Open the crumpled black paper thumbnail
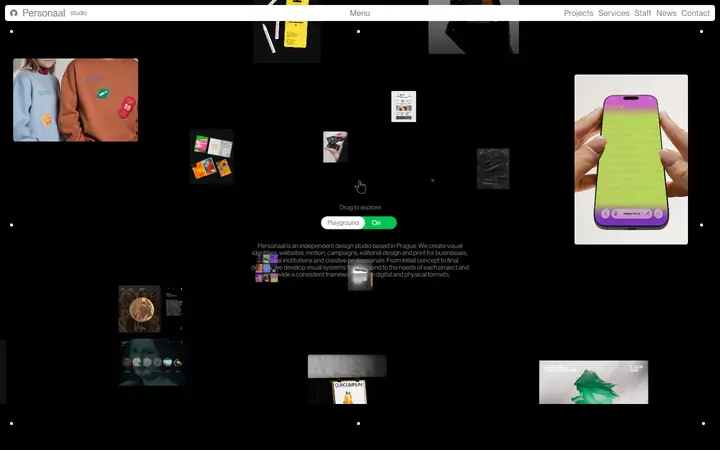The width and height of the screenshot is (720, 450). pyautogui.click(x=493, y=169)
